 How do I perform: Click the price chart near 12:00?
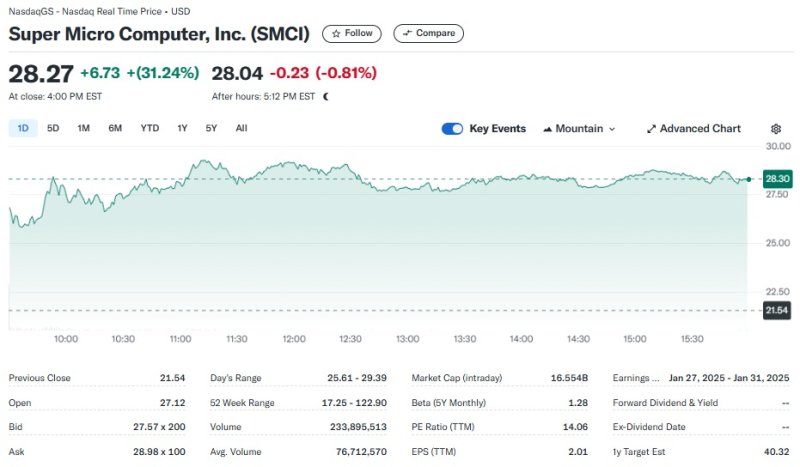point(294,220)
